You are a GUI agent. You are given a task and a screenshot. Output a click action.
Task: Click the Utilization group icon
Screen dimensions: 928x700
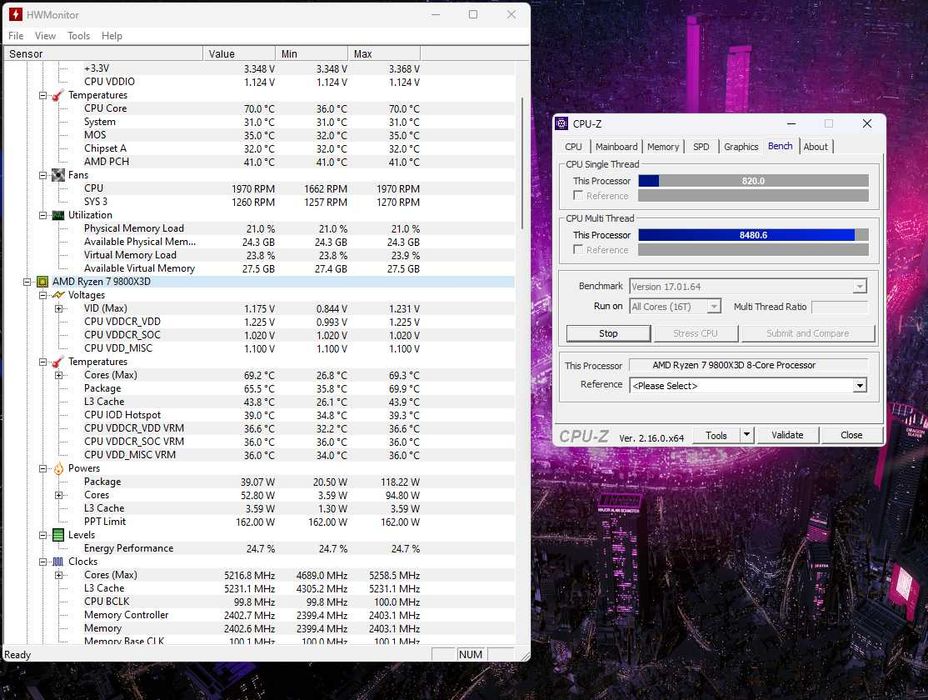(x=58, y=215)
